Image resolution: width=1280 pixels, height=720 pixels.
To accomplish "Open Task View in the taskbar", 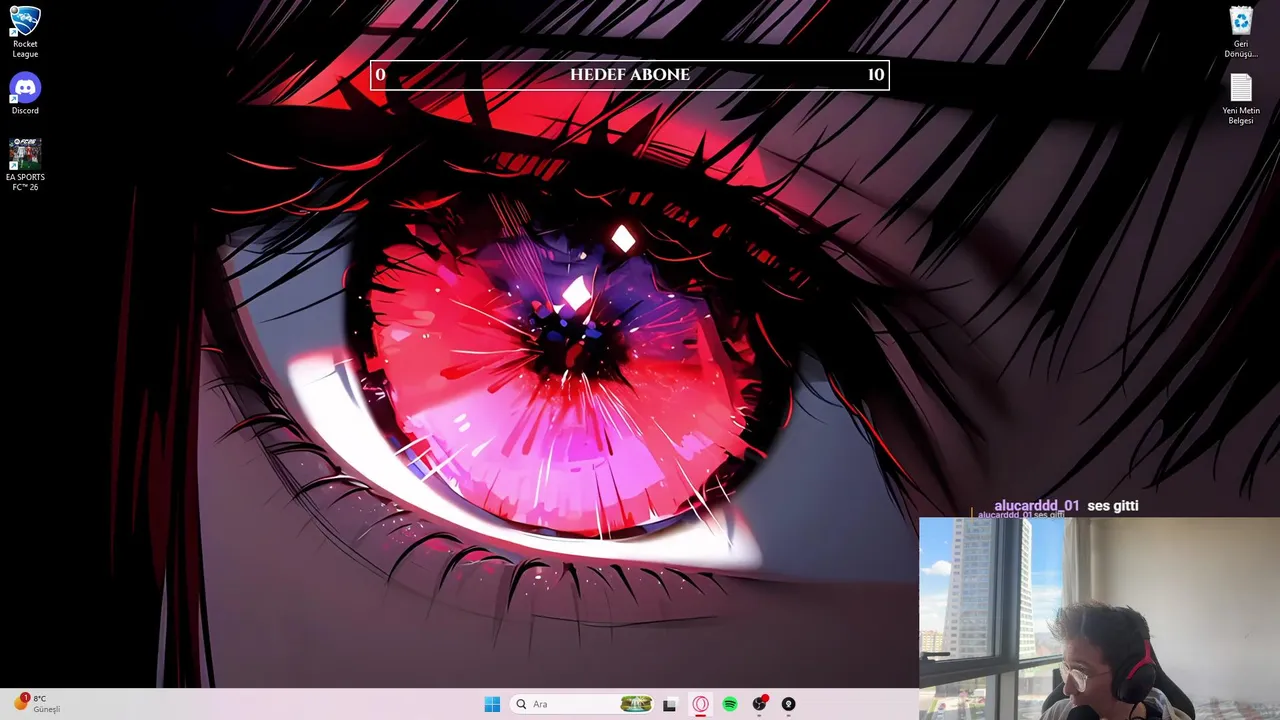I will tap(670, 704).
